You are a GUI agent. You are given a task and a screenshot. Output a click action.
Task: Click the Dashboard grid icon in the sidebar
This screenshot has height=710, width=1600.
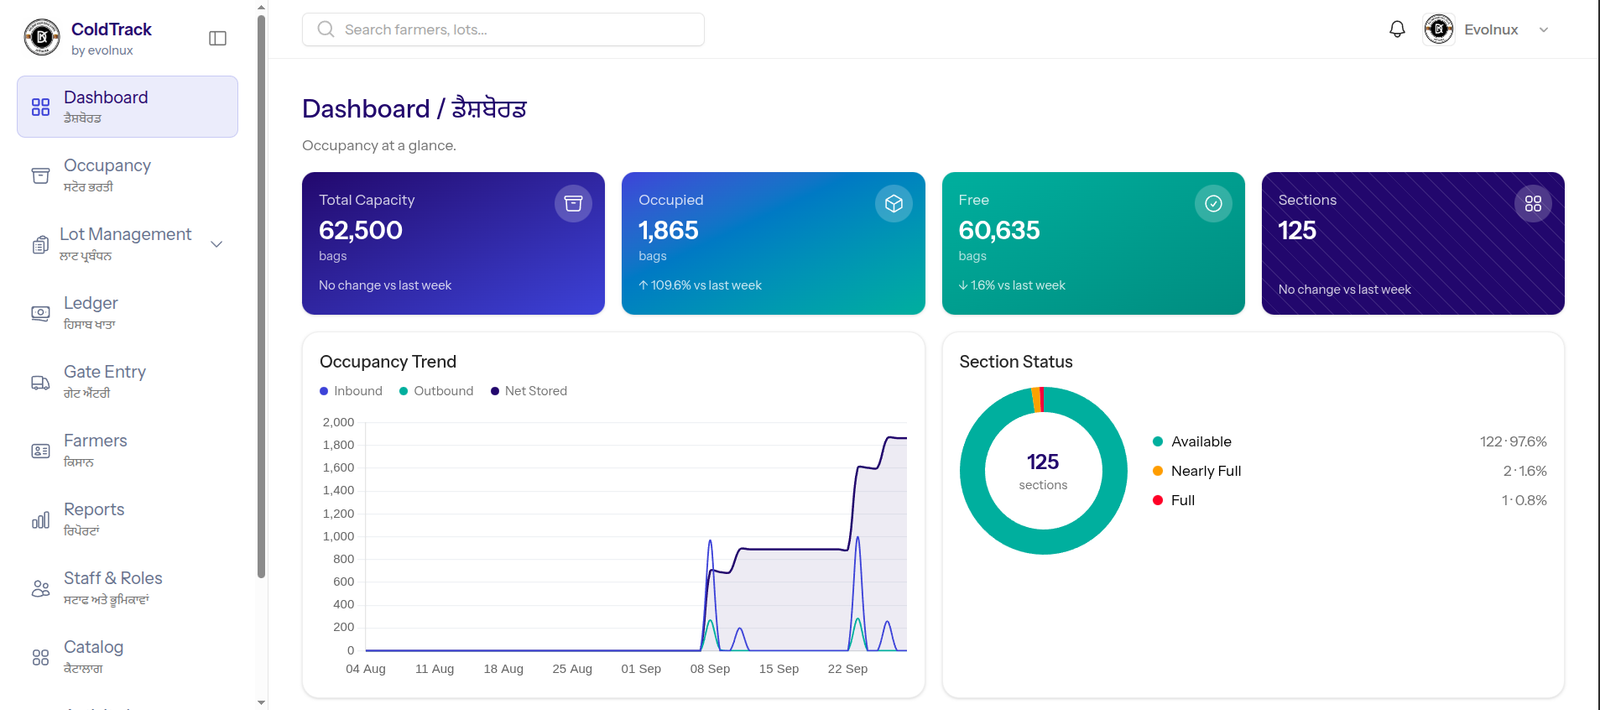pyautogui.click(x=40, y=107)
